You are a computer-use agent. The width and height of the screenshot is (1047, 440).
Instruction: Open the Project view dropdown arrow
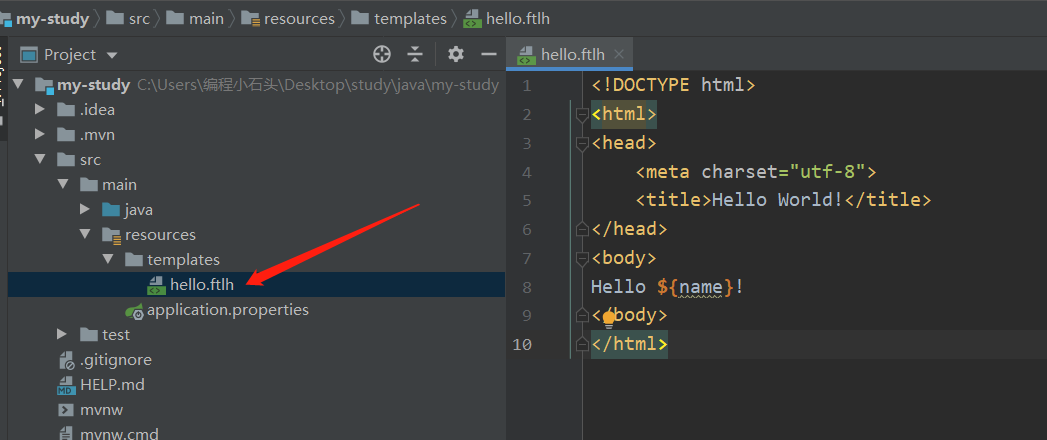[x=112, y=55]
